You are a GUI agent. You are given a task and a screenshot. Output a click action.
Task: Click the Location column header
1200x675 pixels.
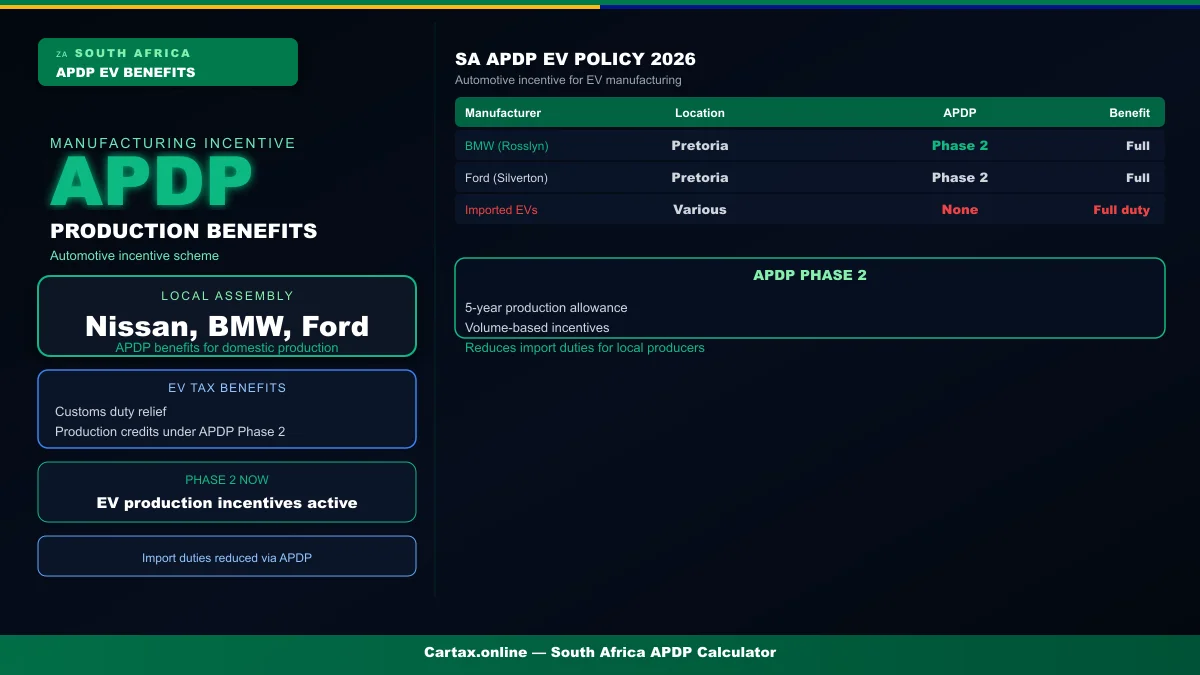click(x=700, y=113)
